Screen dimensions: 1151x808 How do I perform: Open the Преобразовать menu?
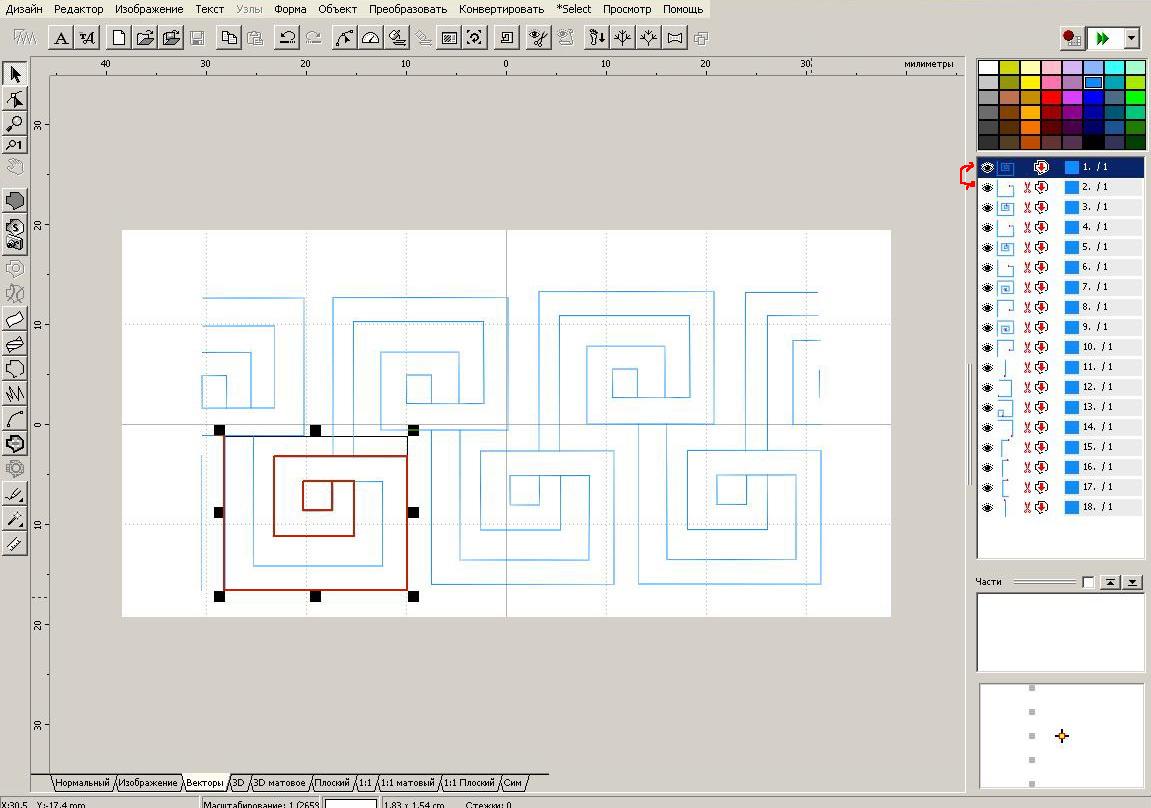407,9
